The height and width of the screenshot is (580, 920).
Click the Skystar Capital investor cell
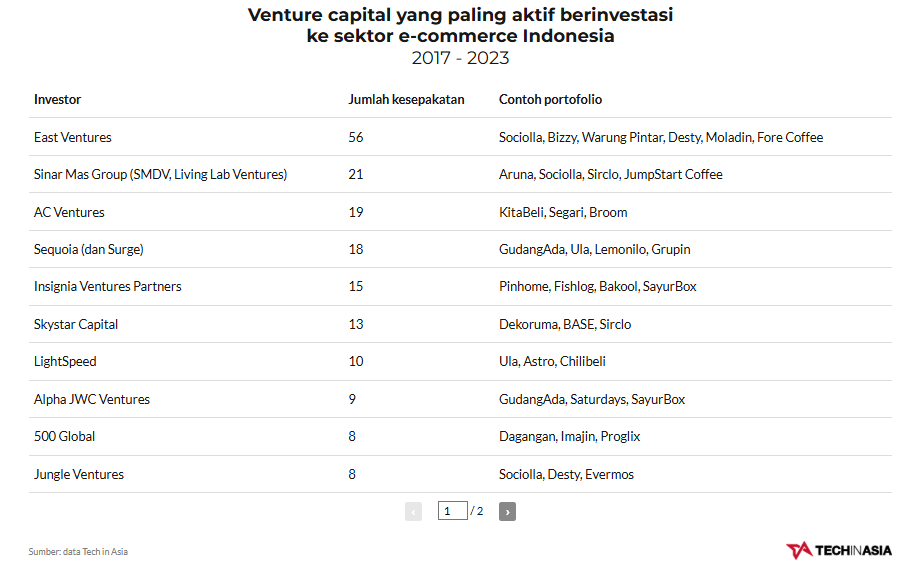click(76, 324)
